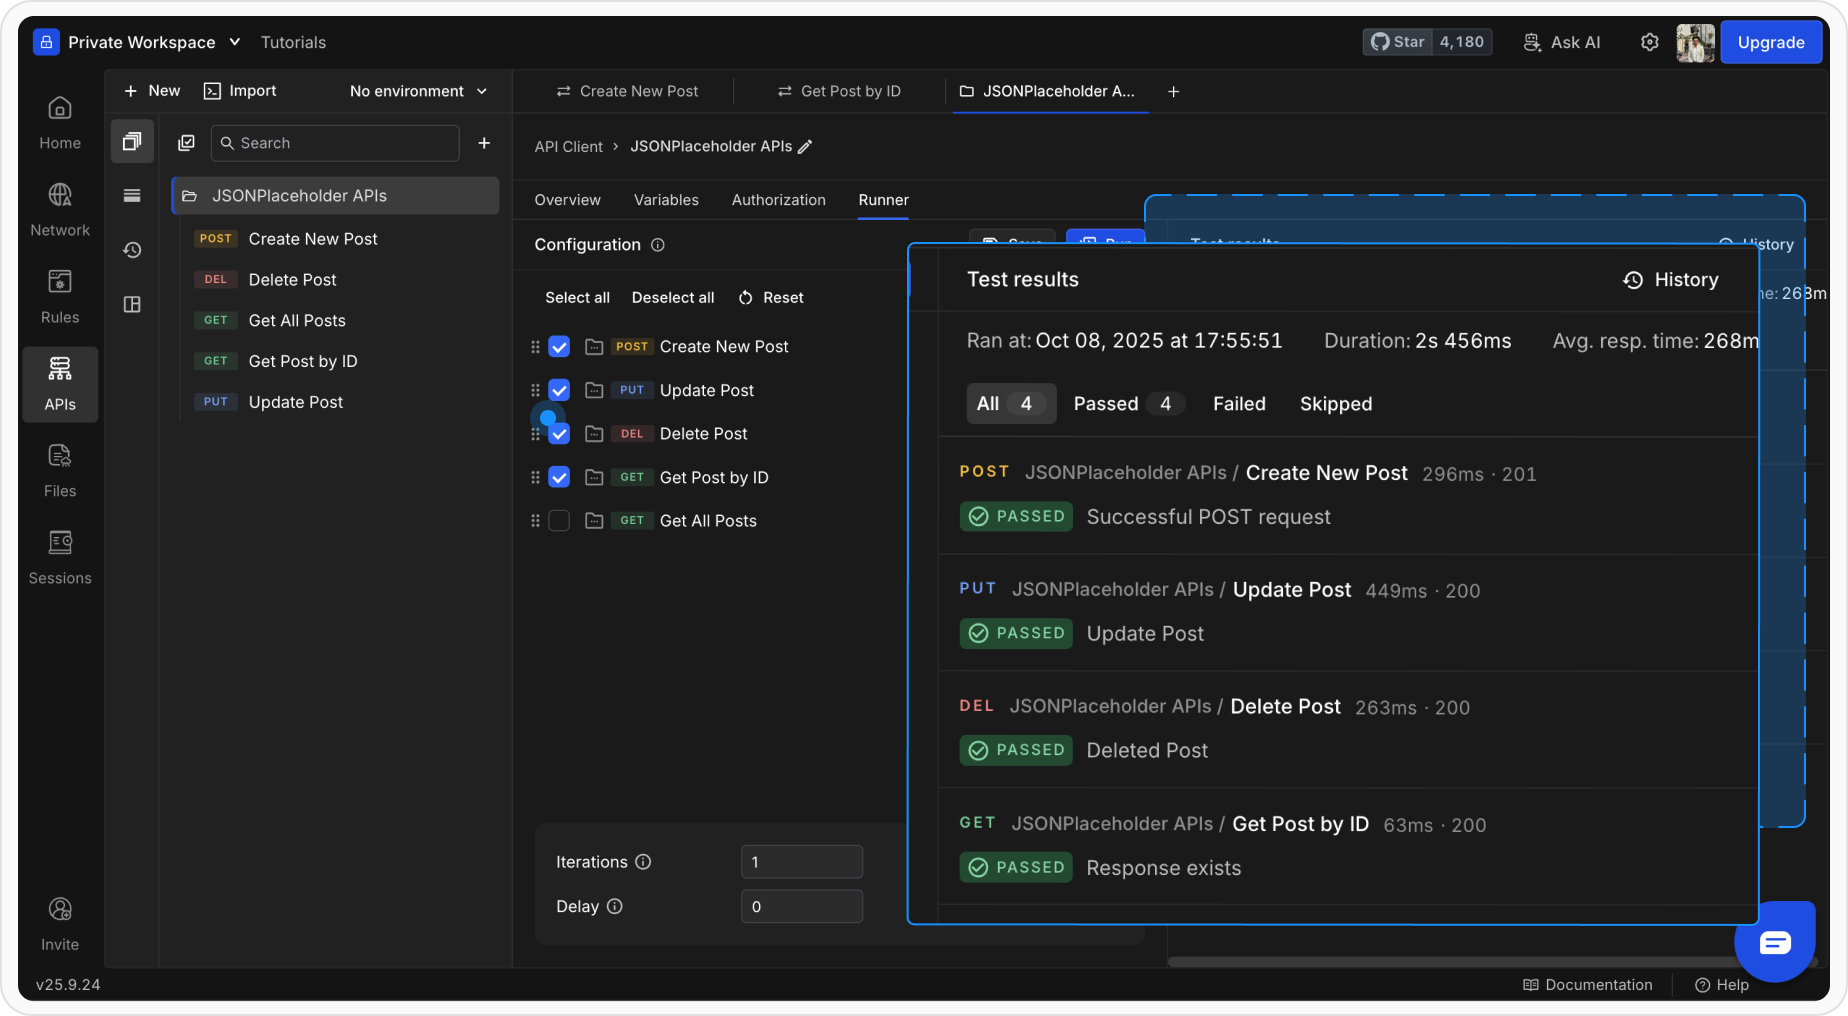Click the Iterations input field

point(800,861)
